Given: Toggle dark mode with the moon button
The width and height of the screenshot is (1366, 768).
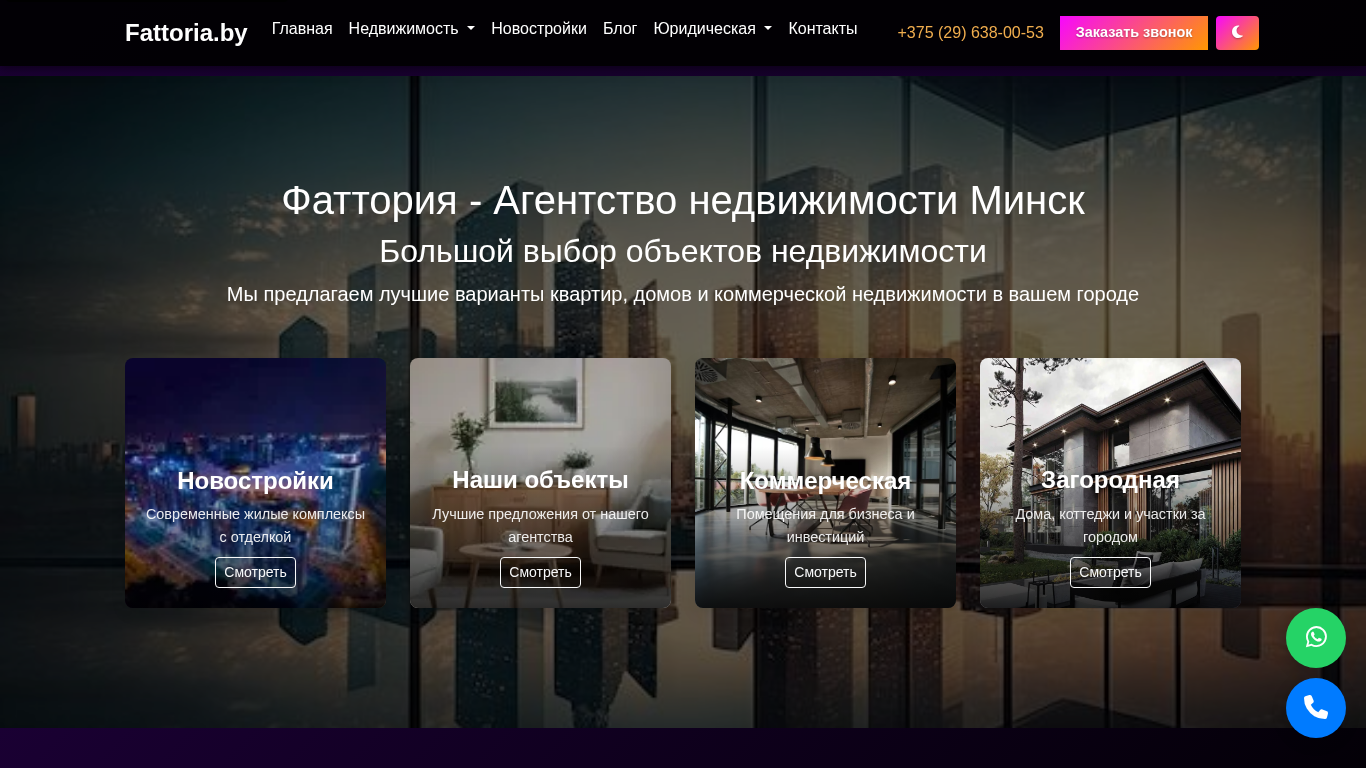Looking at the screenshot, I should [x=1237, y=33].
